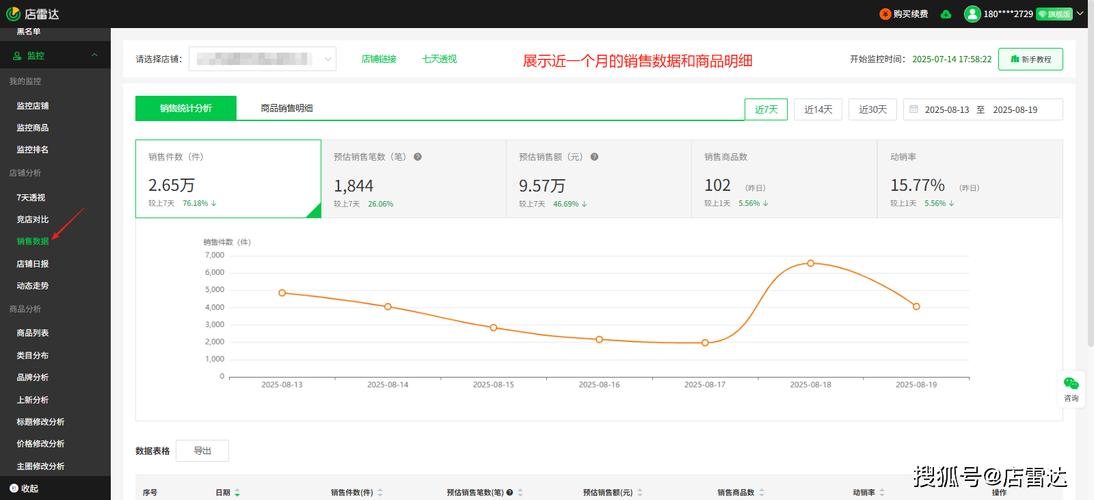Open 7天透视 in the sidebar
The width and height of the screenshot is (1094, 500).
pyautogui.click(x=31, y=197)
